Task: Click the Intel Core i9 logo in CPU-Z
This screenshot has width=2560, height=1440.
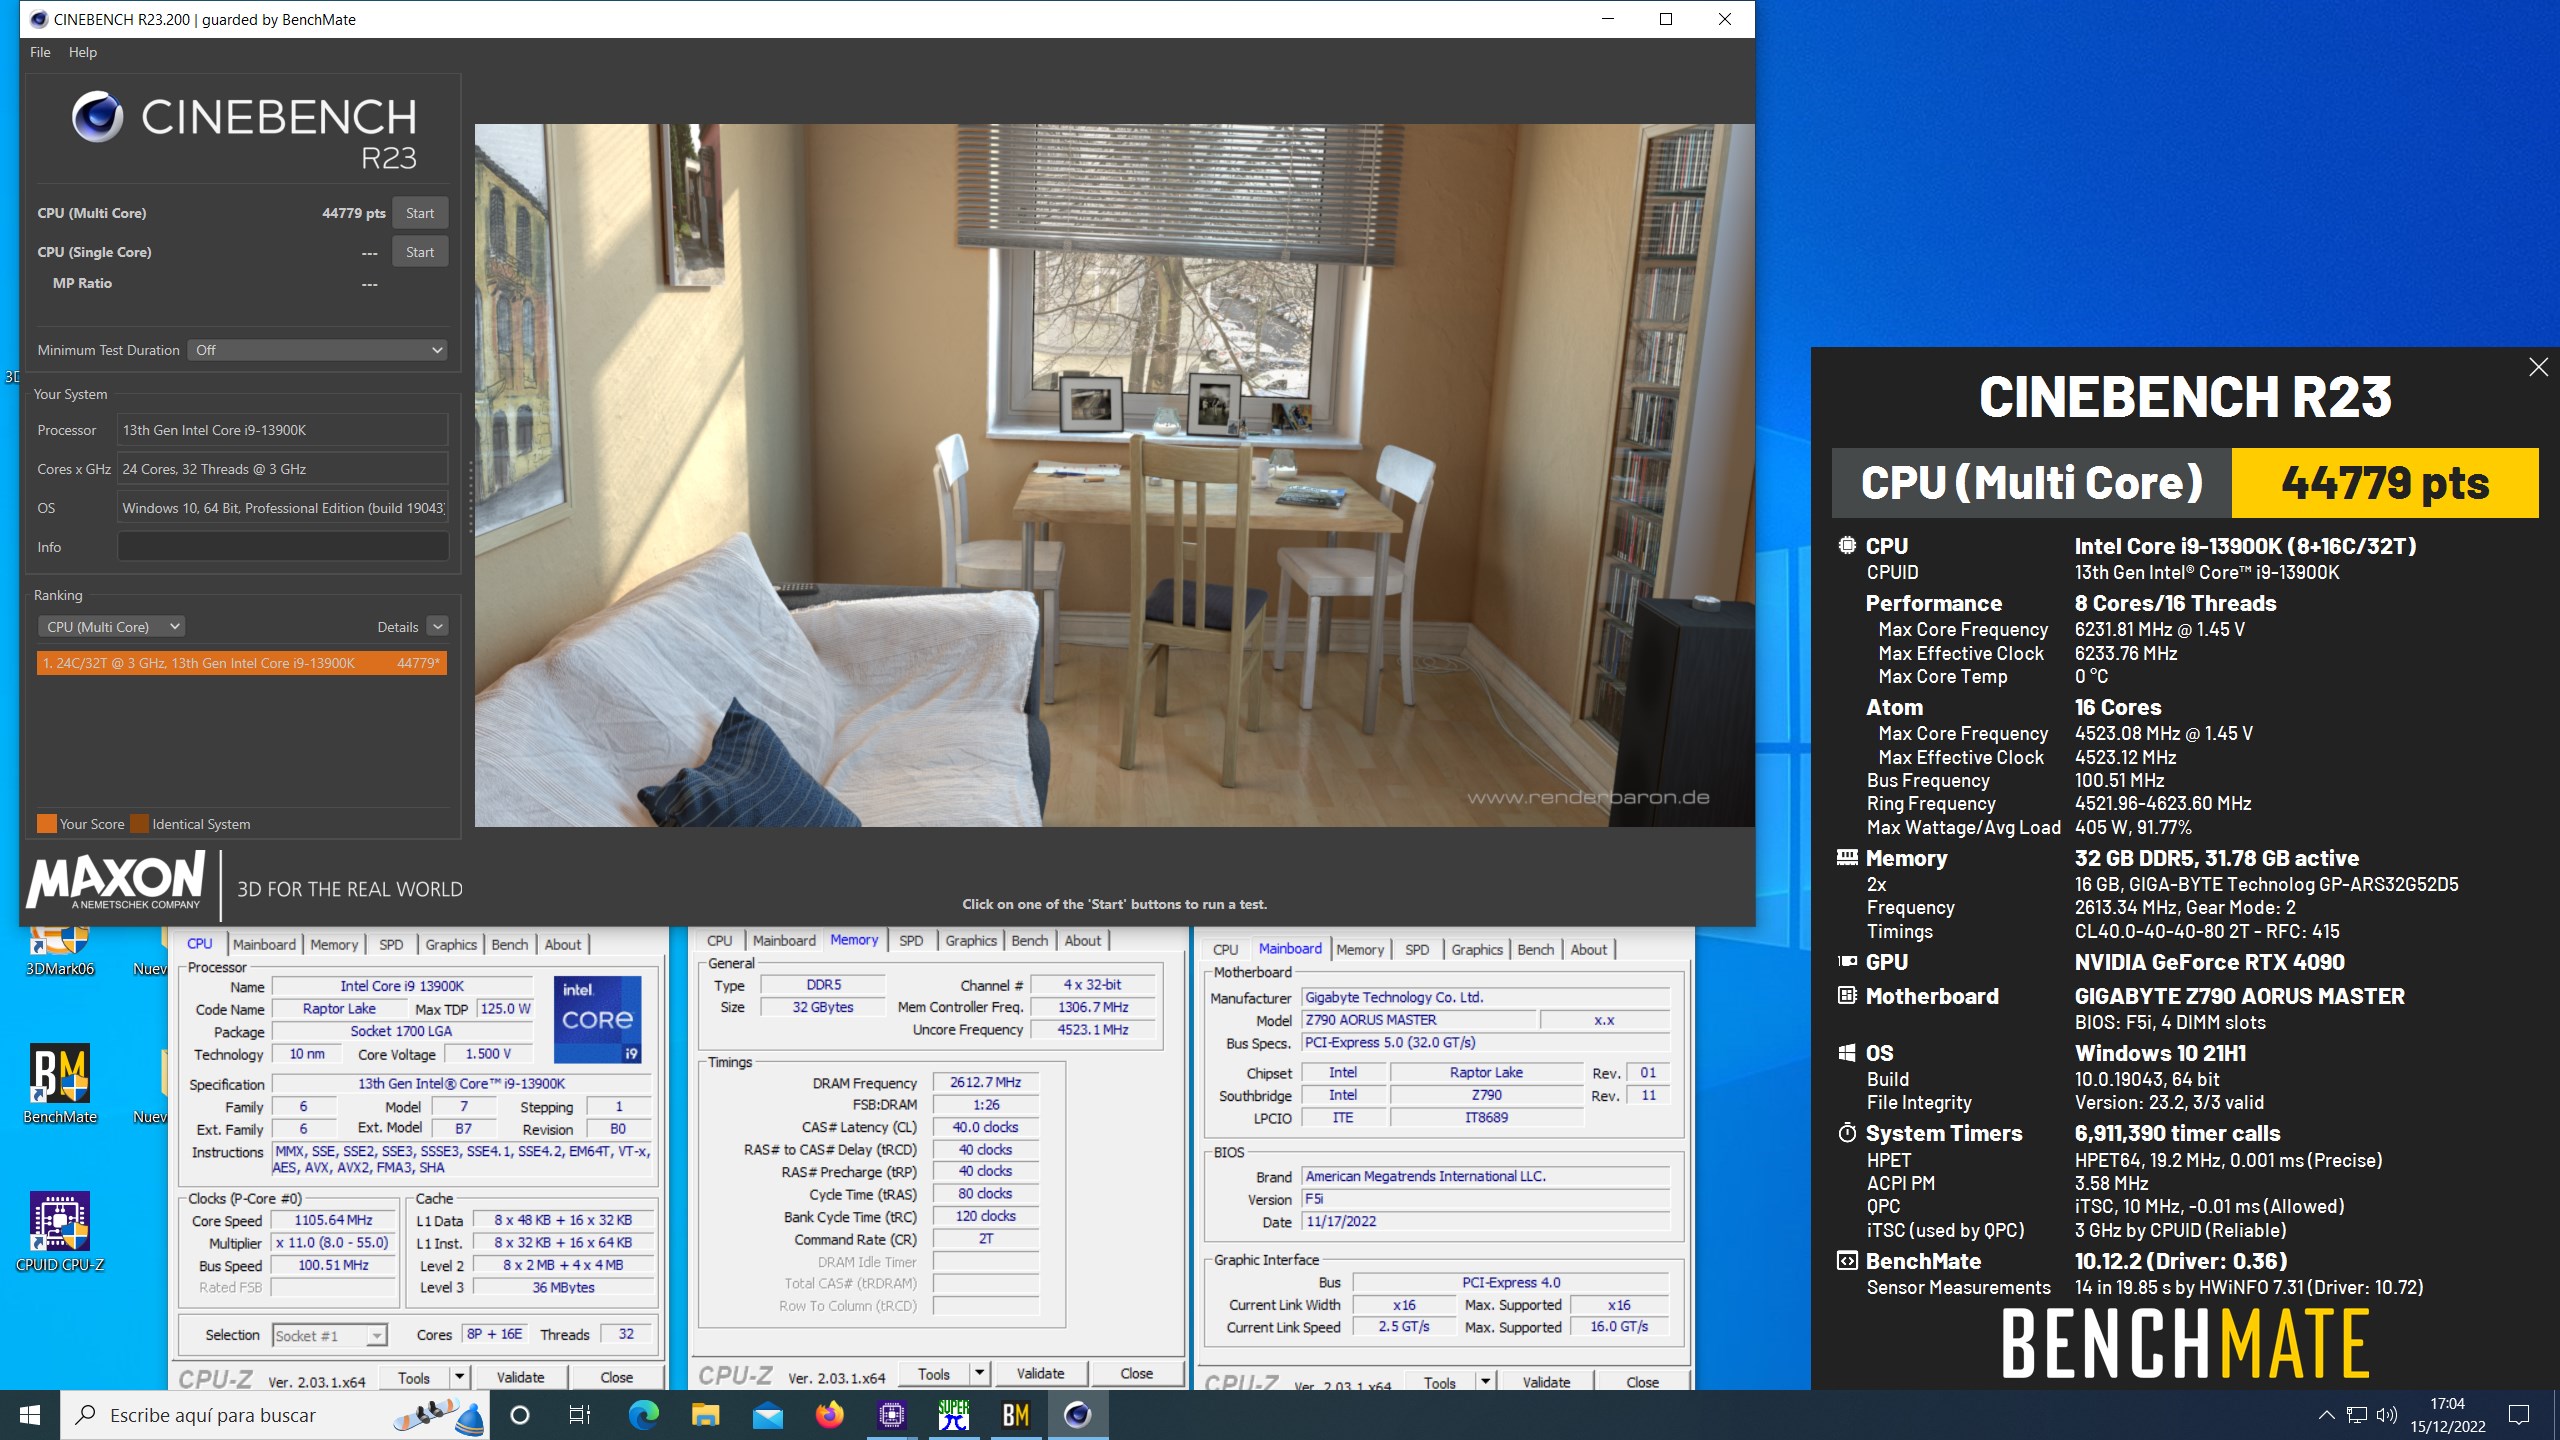Action: click(x=598, y=1019)
